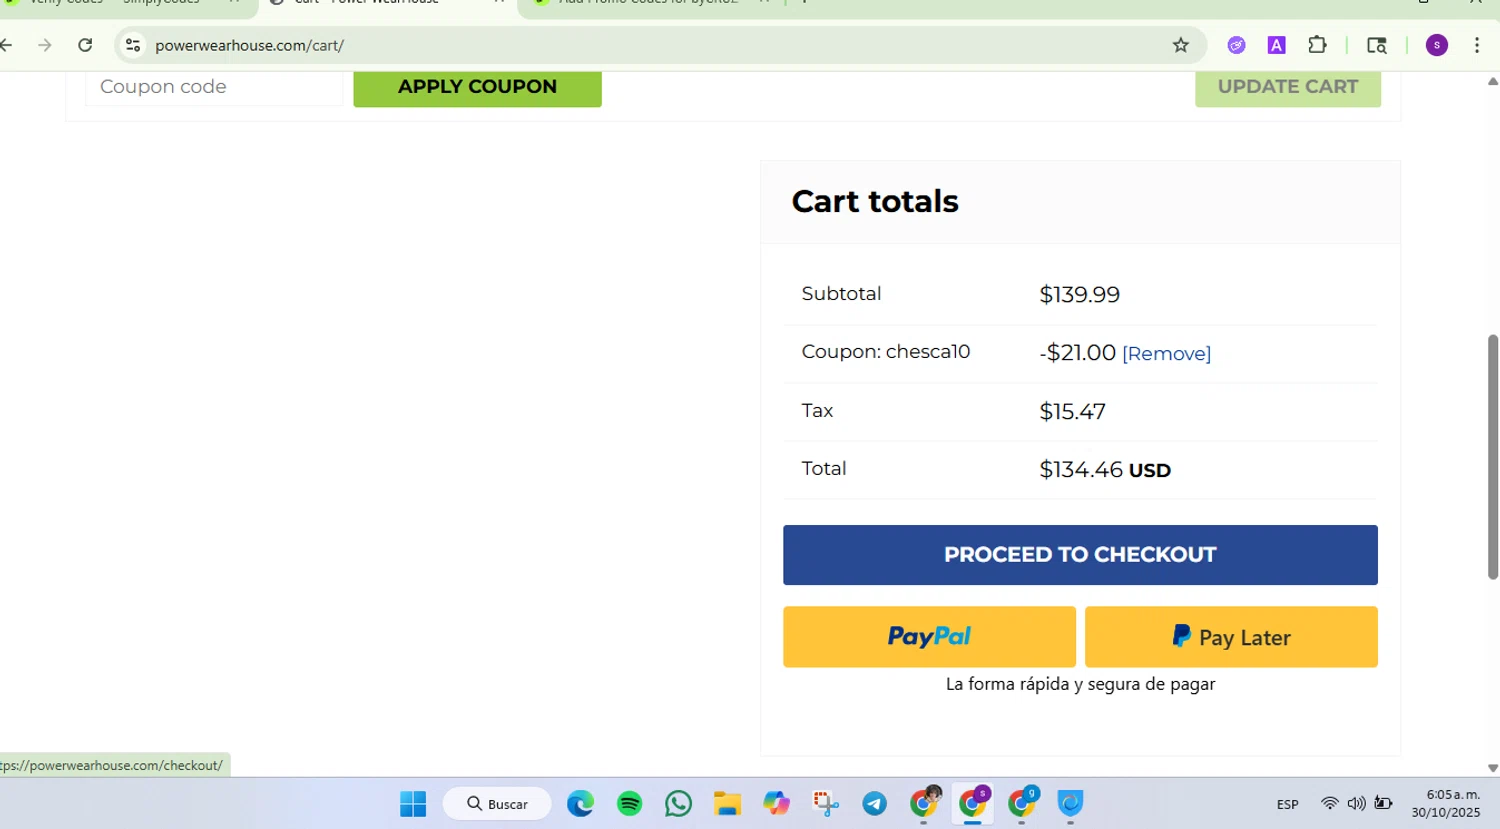
Task: Click the Windows taskbar Buscar search box
Action: [497, 804]
